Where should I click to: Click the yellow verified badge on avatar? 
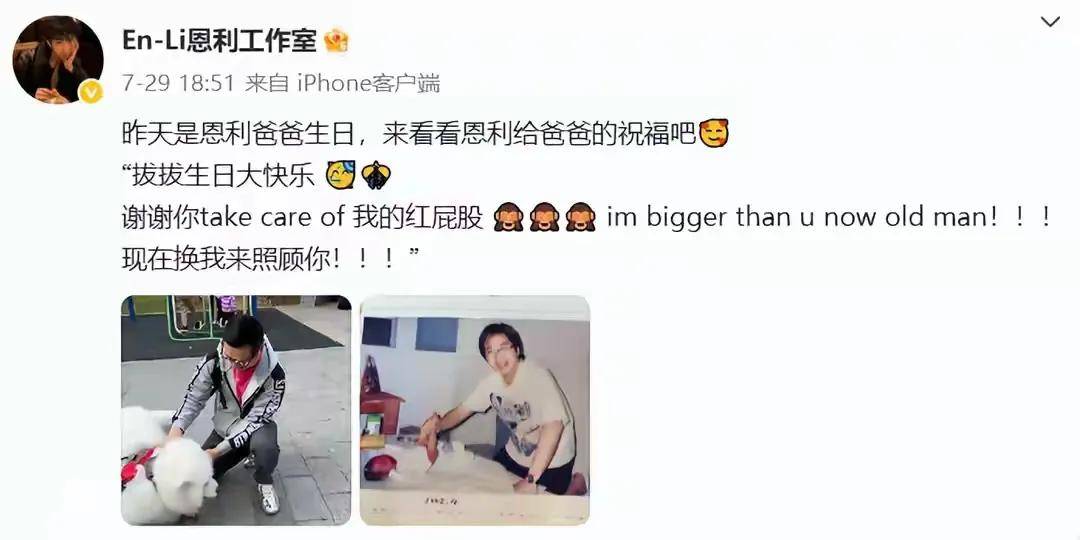tap(91, 92)
